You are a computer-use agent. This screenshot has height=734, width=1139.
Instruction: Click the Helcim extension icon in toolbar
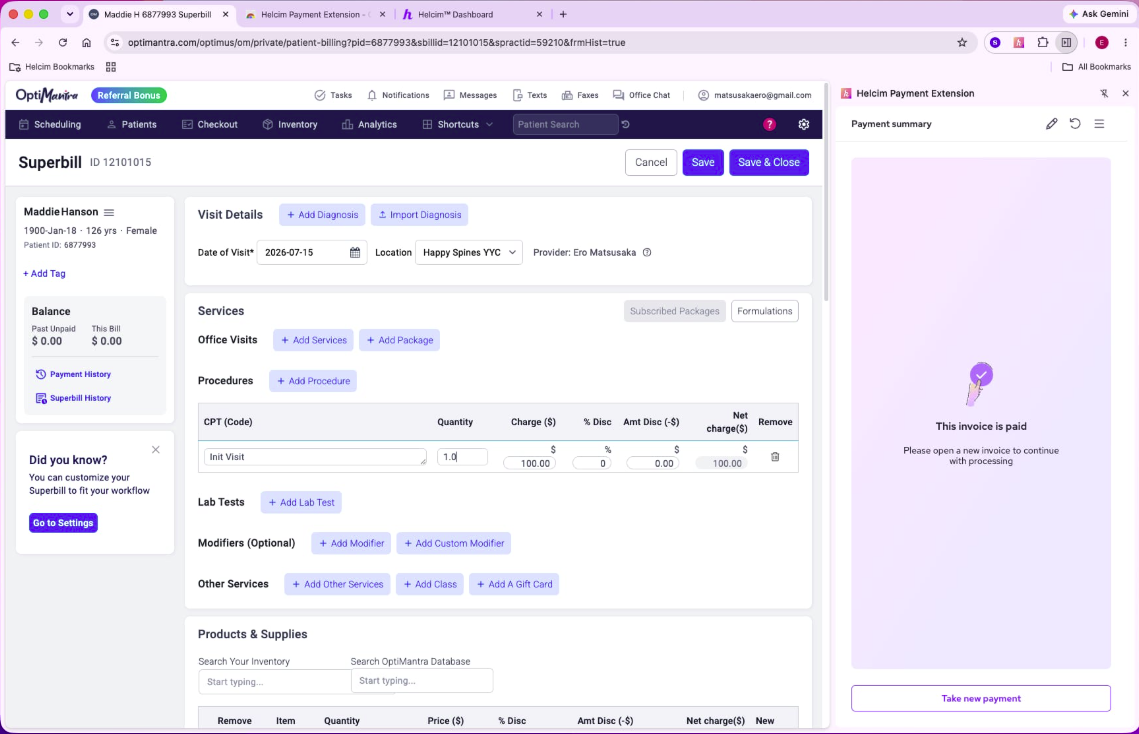1018,42
